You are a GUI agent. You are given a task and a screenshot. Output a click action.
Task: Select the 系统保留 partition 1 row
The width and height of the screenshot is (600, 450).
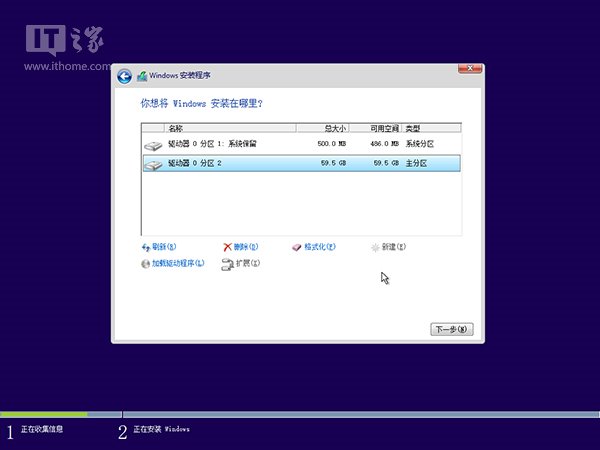[300, 145]
